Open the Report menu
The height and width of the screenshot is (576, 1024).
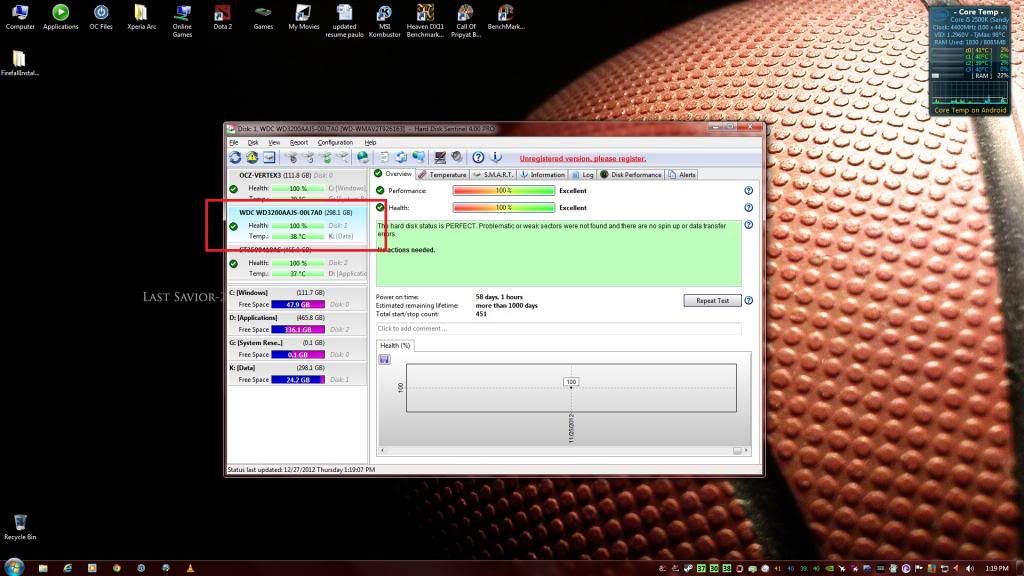tap(299, 143)
